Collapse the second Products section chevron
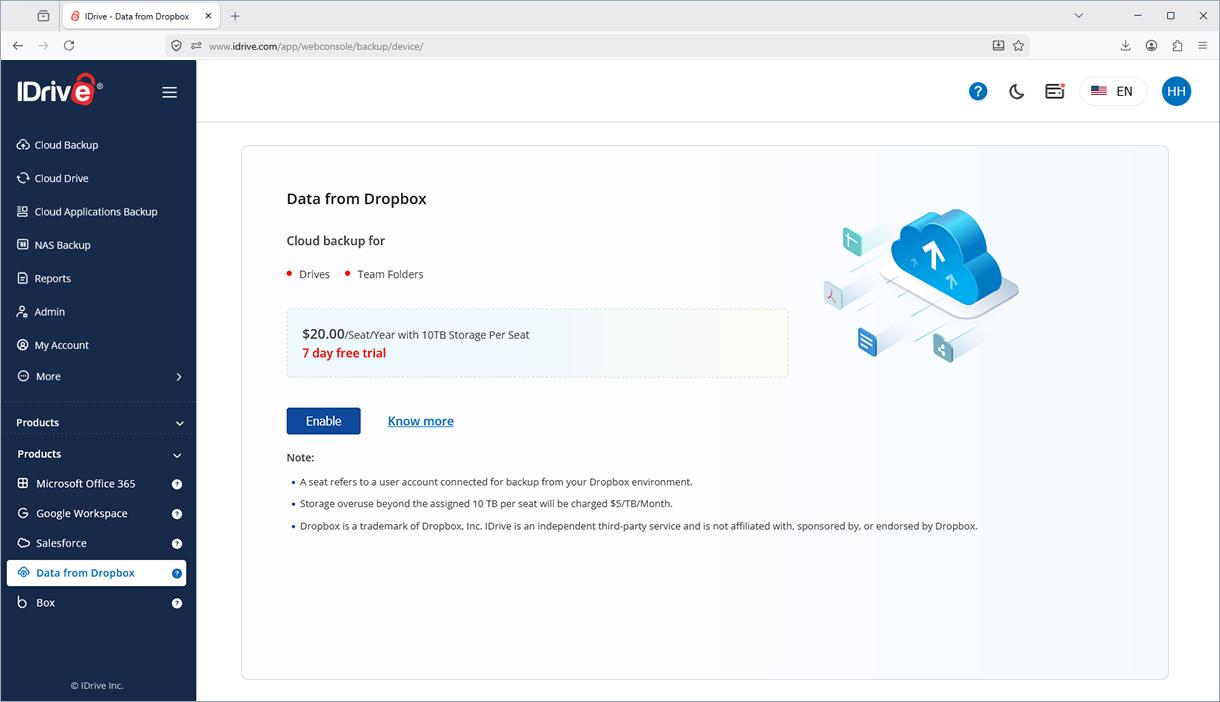The image size is (1220, 702). point(177,455)
